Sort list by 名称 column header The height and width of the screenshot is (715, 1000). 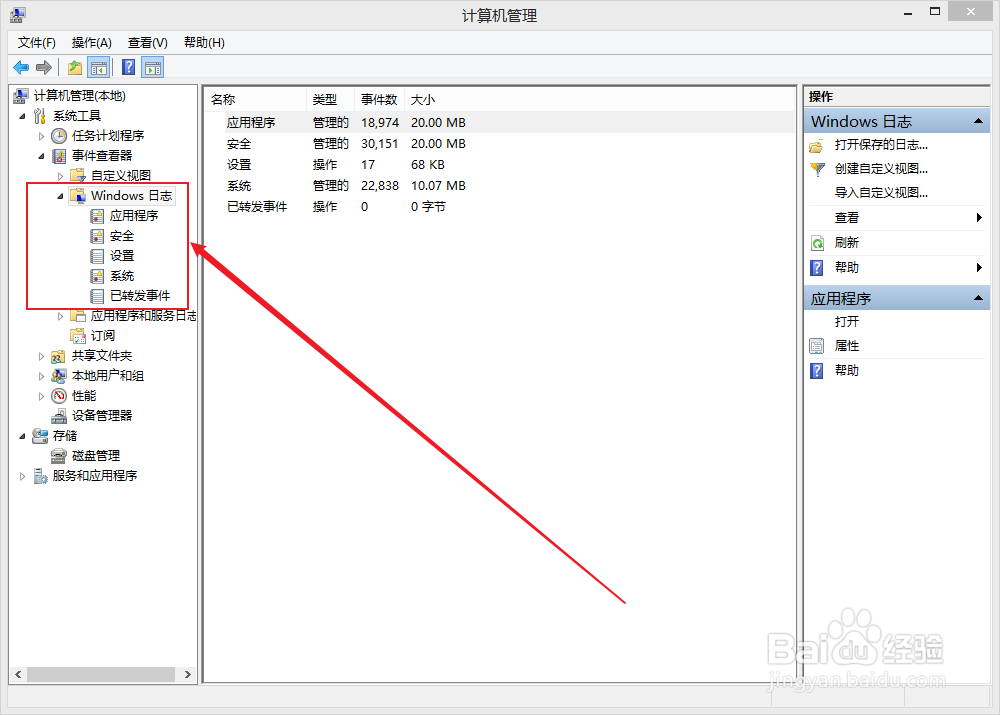(256, 100)
